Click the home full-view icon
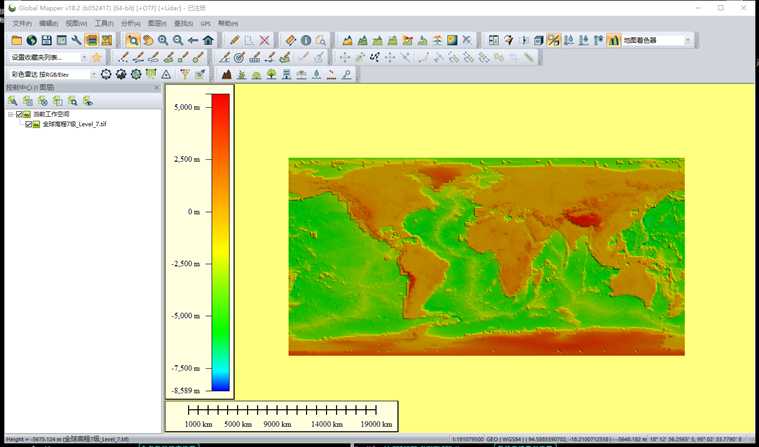Image resolution: width=759 pixels, height=447 pixels. (208, 40)
